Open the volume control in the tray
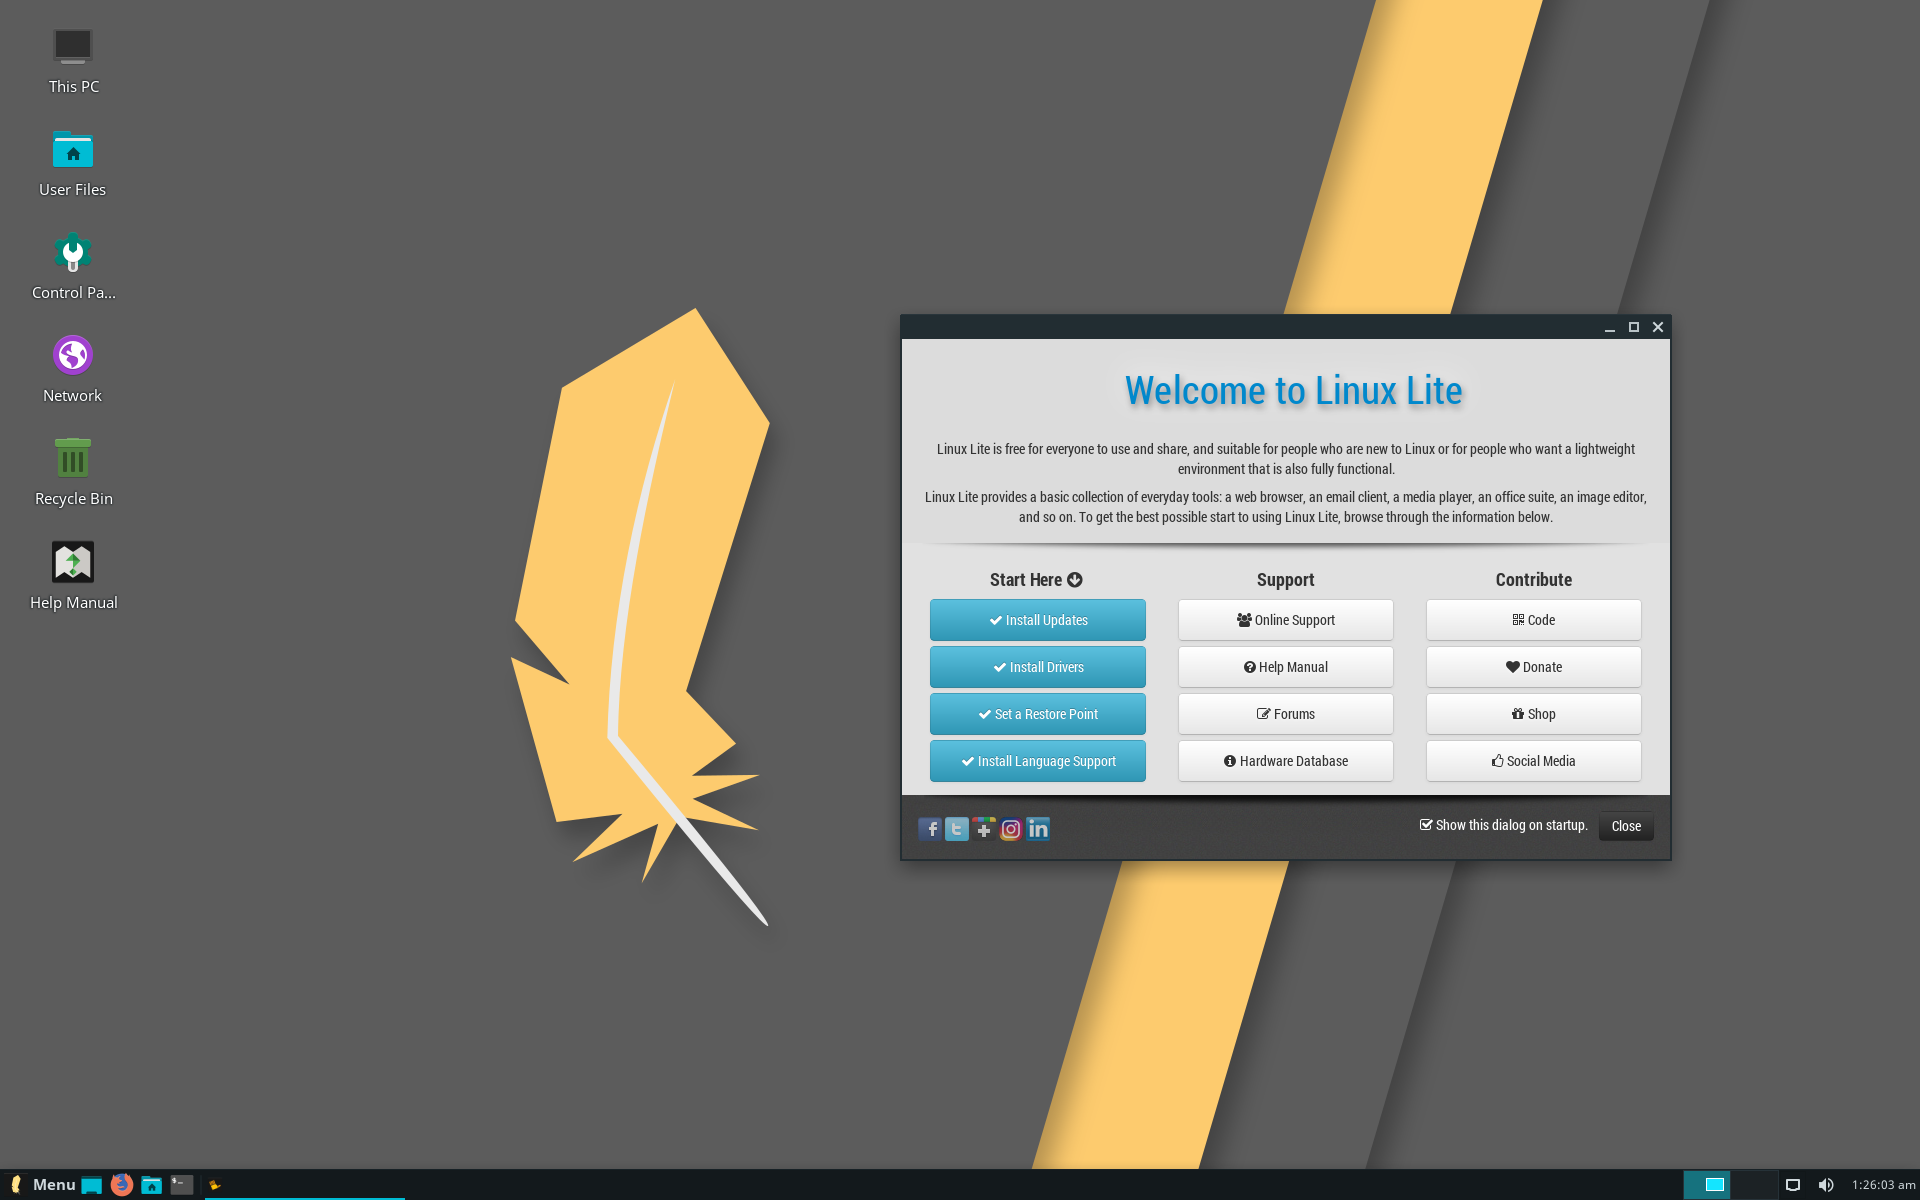Image resolution: width=1920 pixels, height=1200 pixels. (x=1826, y=1185)
